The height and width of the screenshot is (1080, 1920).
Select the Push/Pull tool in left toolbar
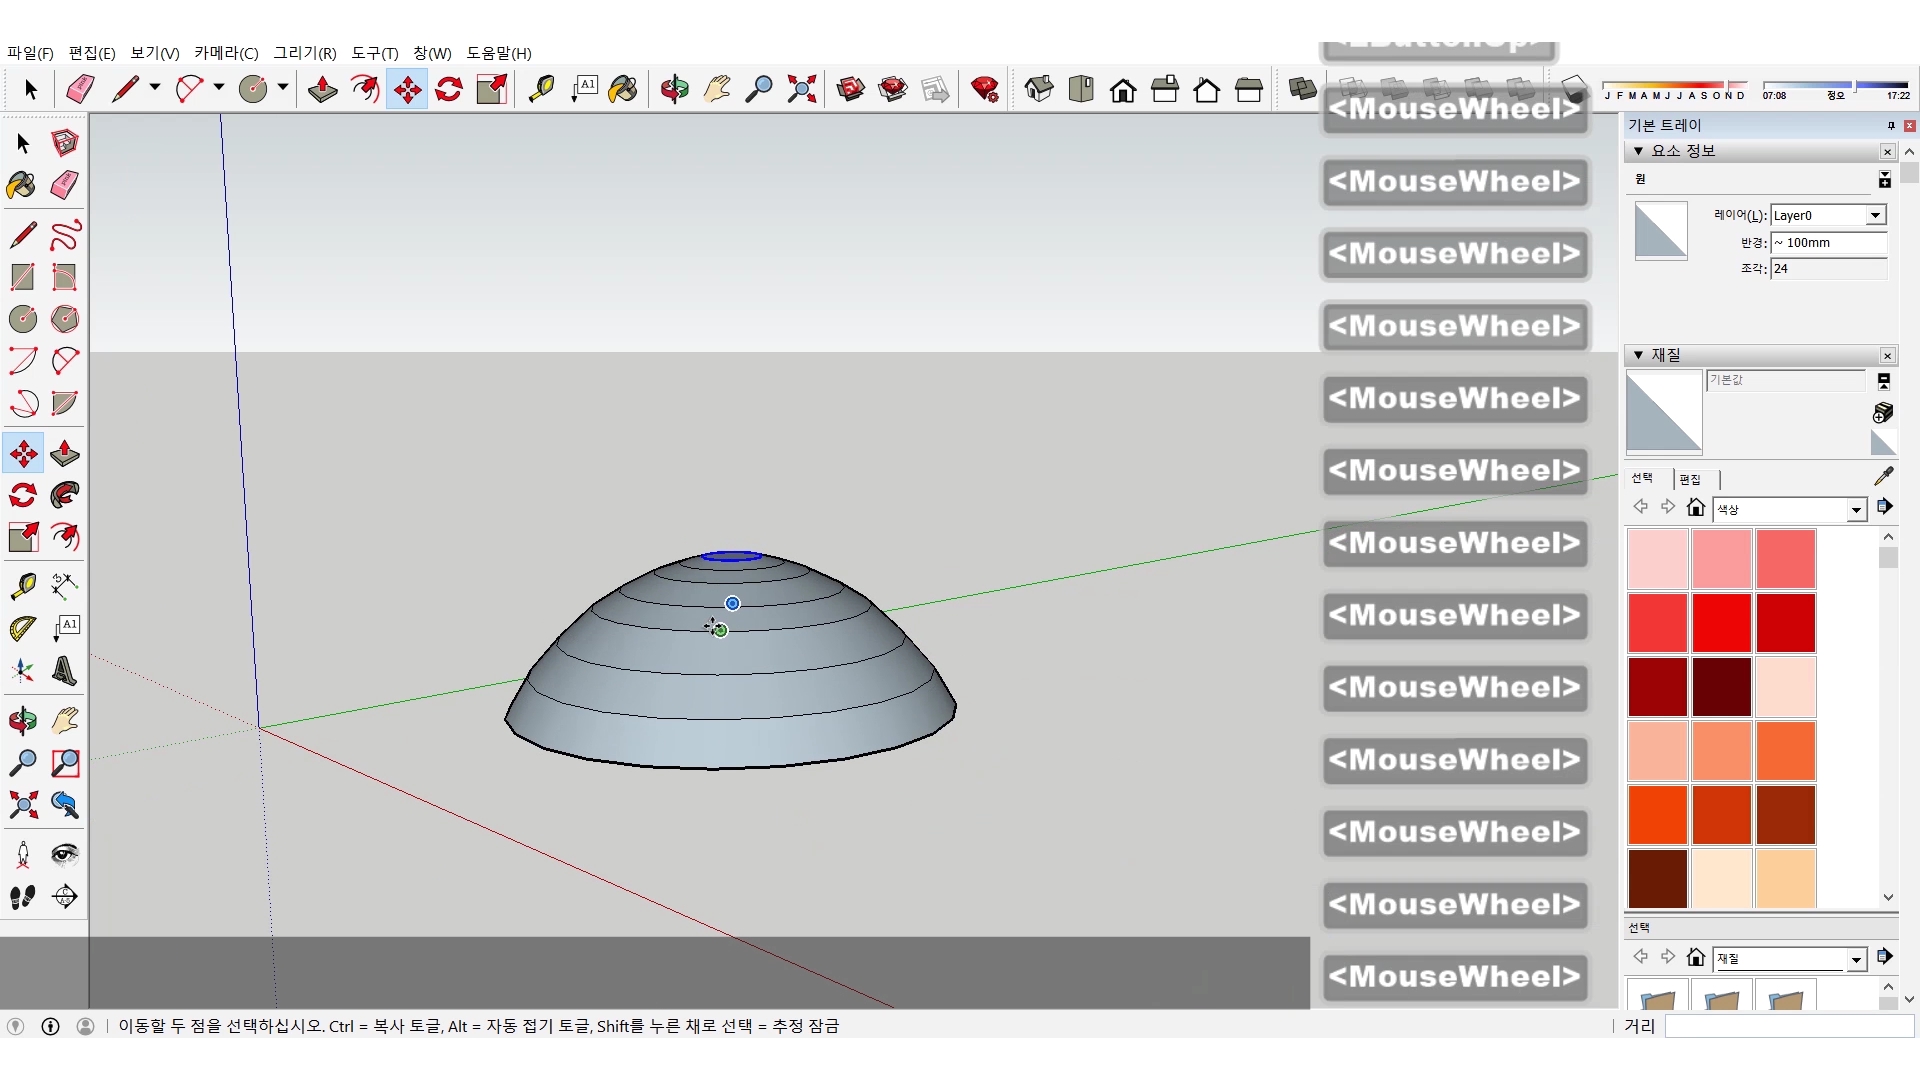pos(65,454)
